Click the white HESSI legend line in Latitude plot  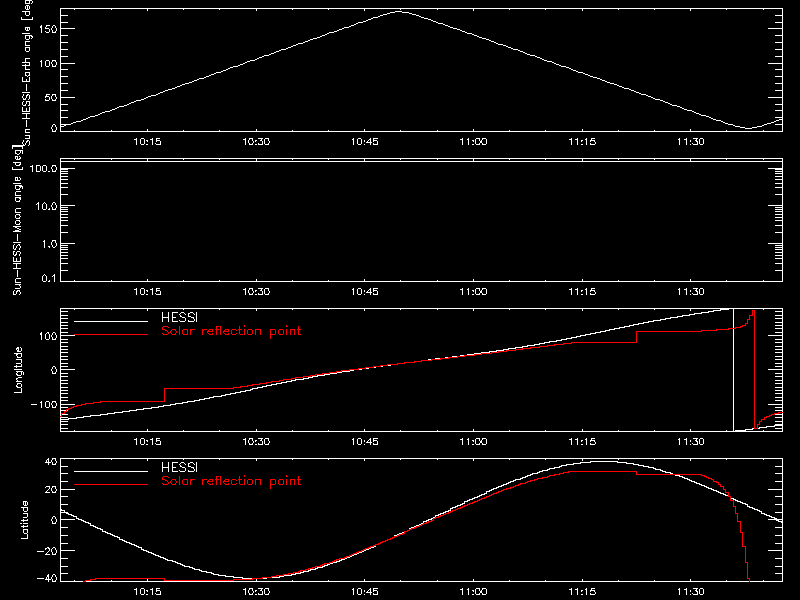pos(111,471)
